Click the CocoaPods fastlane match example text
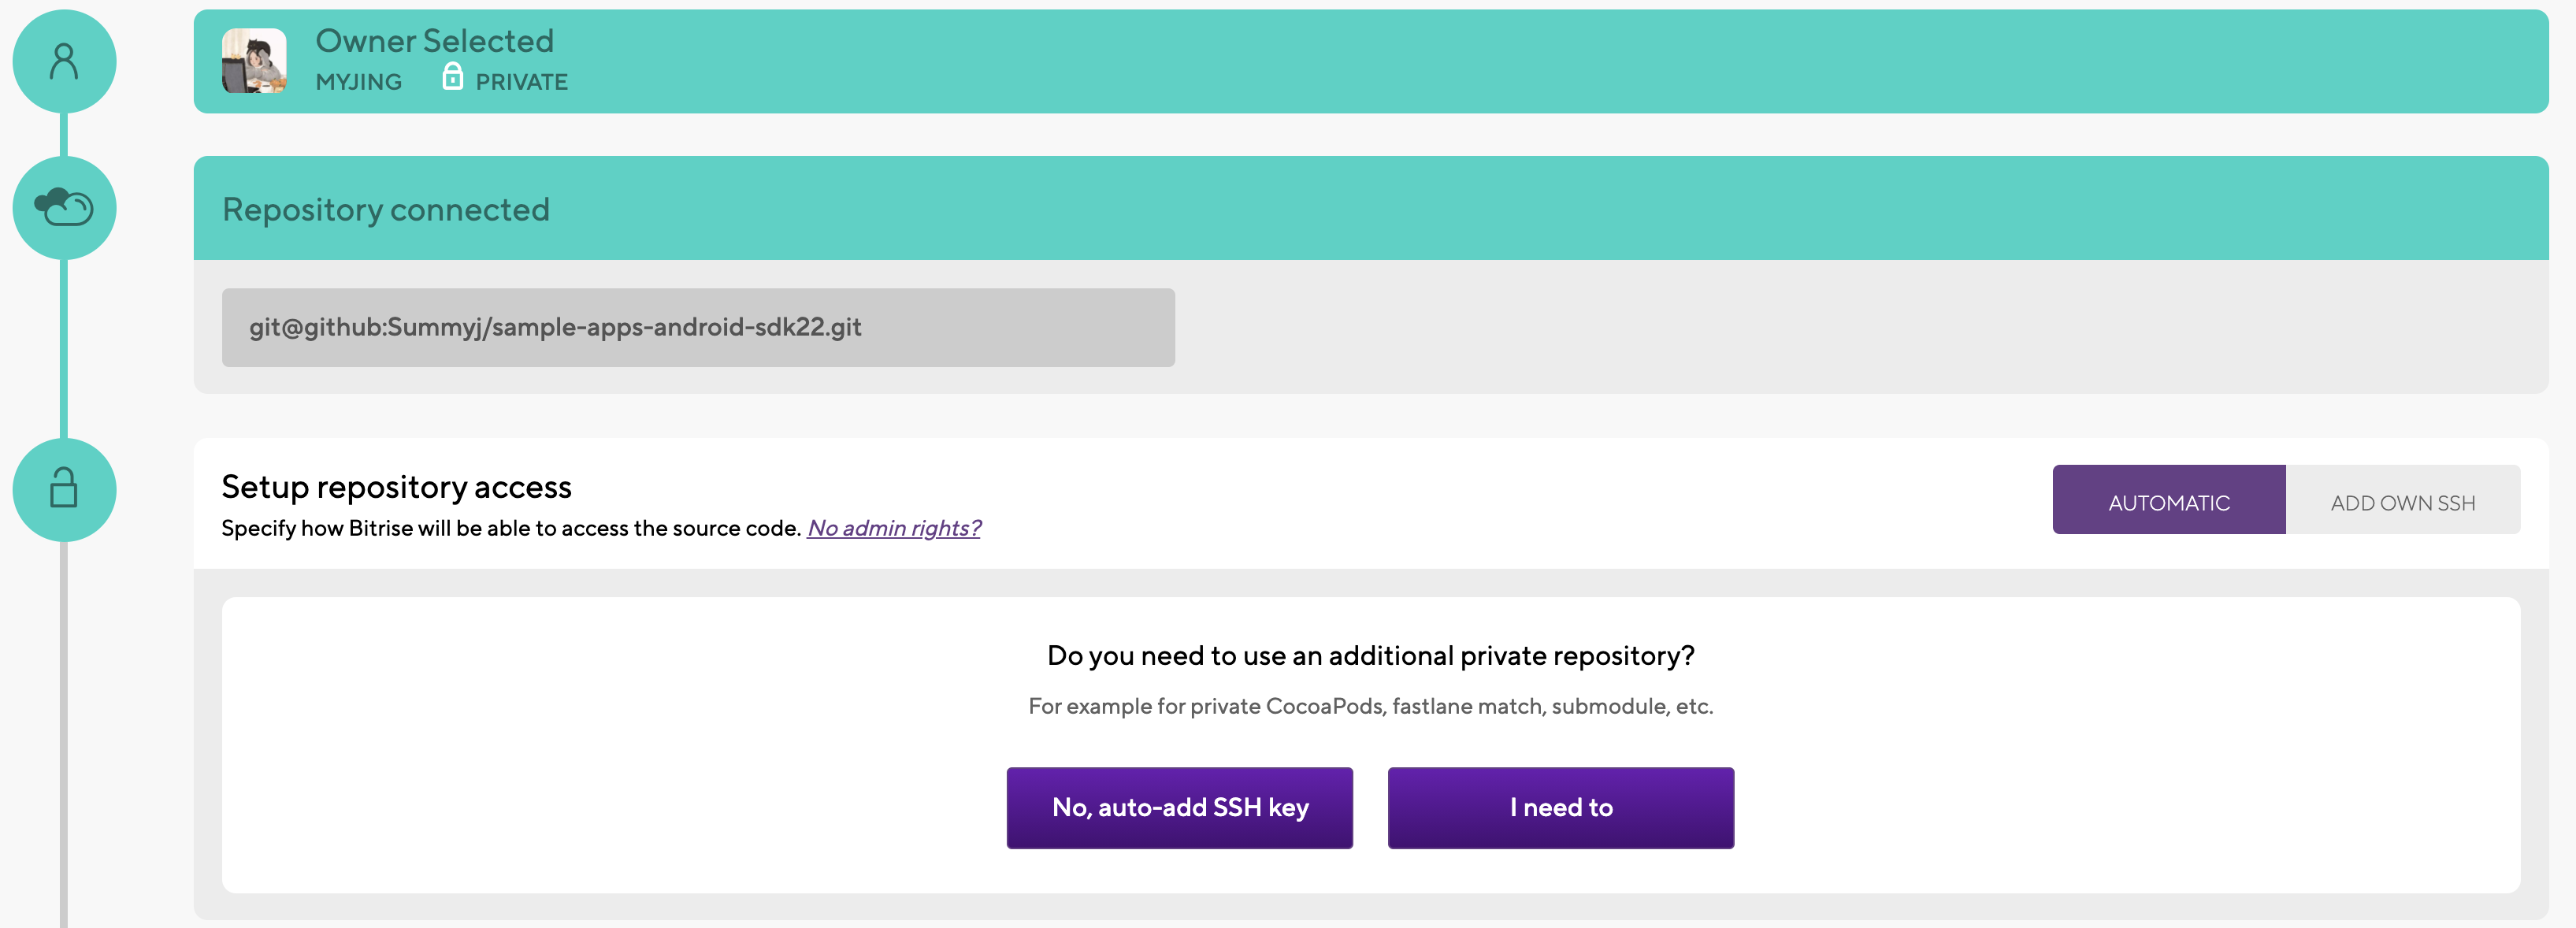This screenshot has height=928, width=2576. tap(1370, 706)
